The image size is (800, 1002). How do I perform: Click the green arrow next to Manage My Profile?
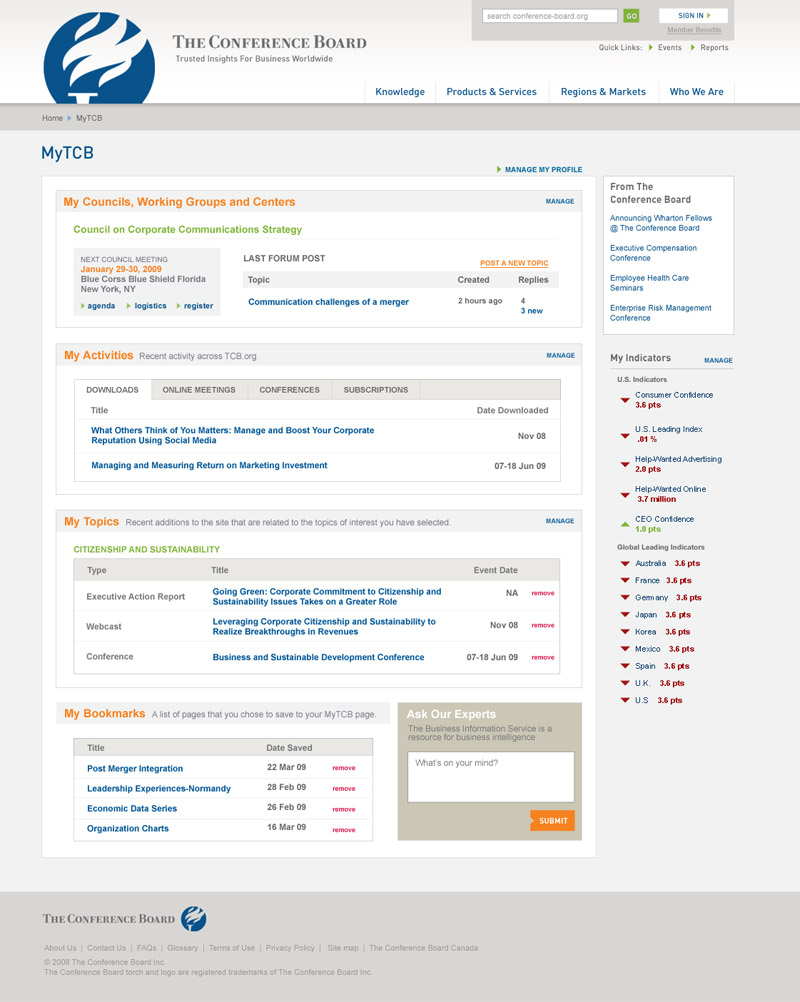[x=499, y=170]
